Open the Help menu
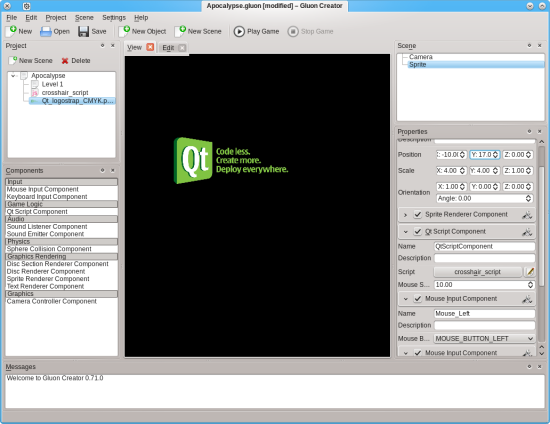Image resolution: width=550 pixels, height=424 pixels. tap(141, 18)
